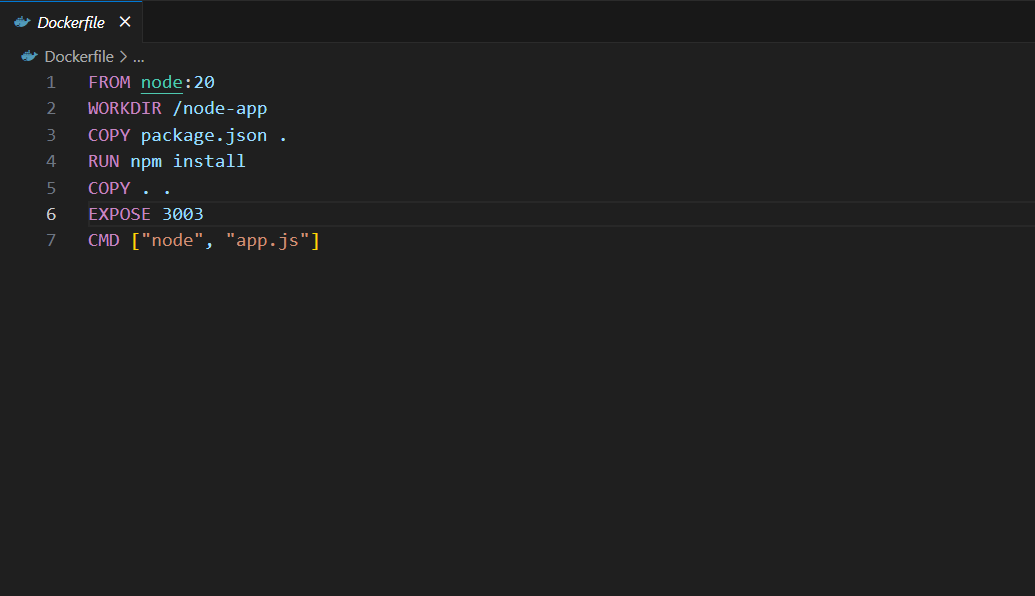Click the COPY keyword on line 5
1035x596 pixels.
point(109,188)
